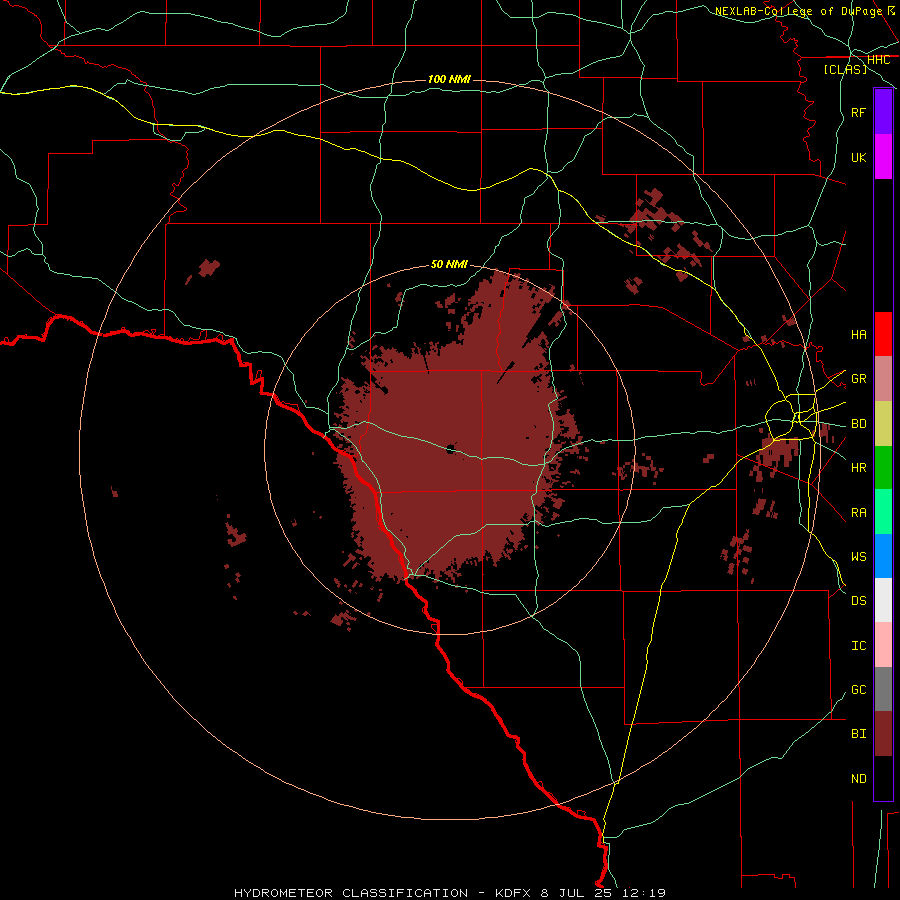Image resolution: width=900 pixels, height=900 pixels.
Task: Click the ND black legend swatch
Action: coord(883,778)
